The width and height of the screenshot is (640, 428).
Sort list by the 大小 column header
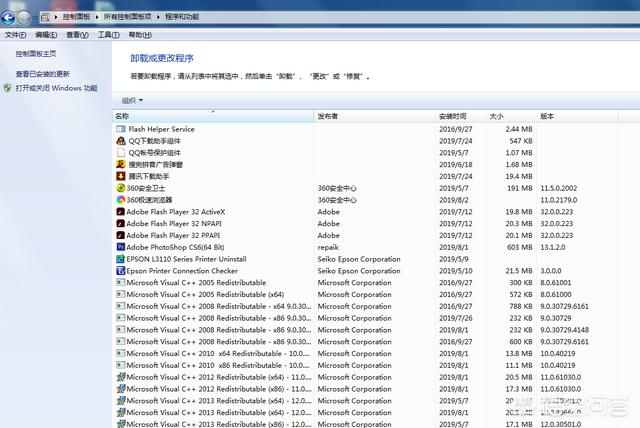click(511, 116)
